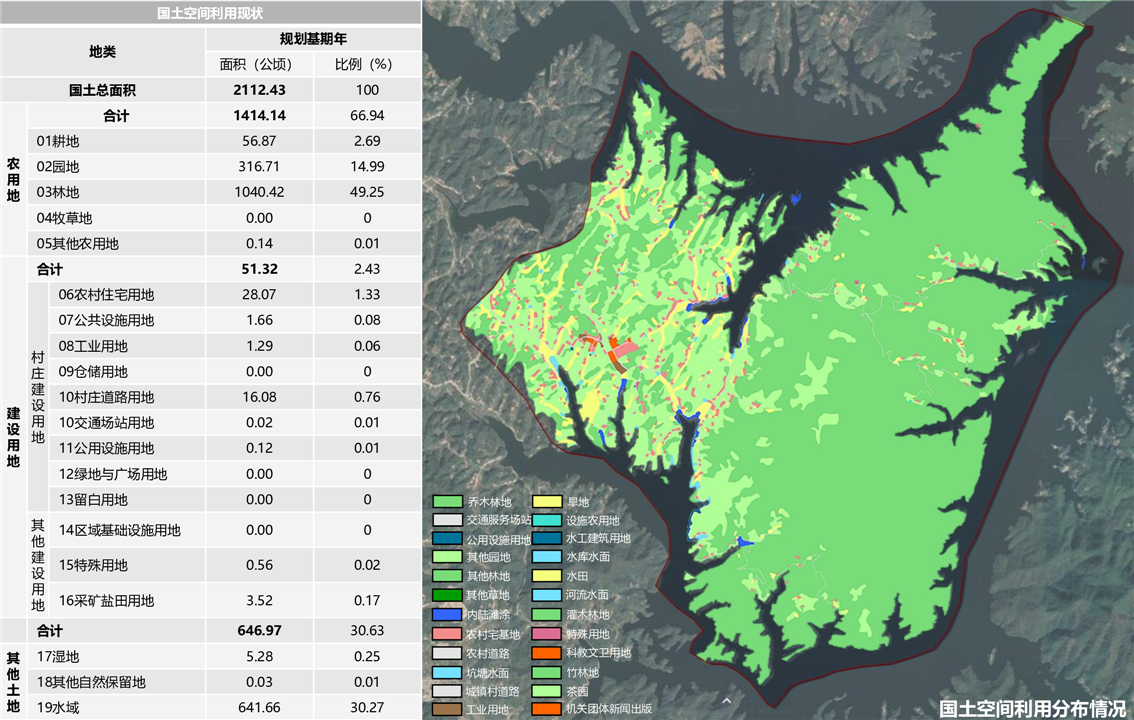Select the 16采矿盐田用地 row label
1134x720 pixels.
(x=106, y=601)
